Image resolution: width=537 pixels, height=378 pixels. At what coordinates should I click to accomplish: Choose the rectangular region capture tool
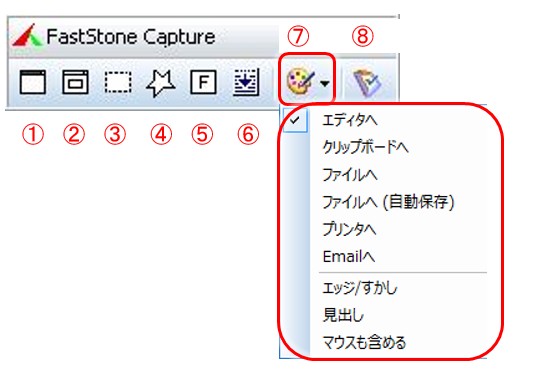tap(118, 82)
